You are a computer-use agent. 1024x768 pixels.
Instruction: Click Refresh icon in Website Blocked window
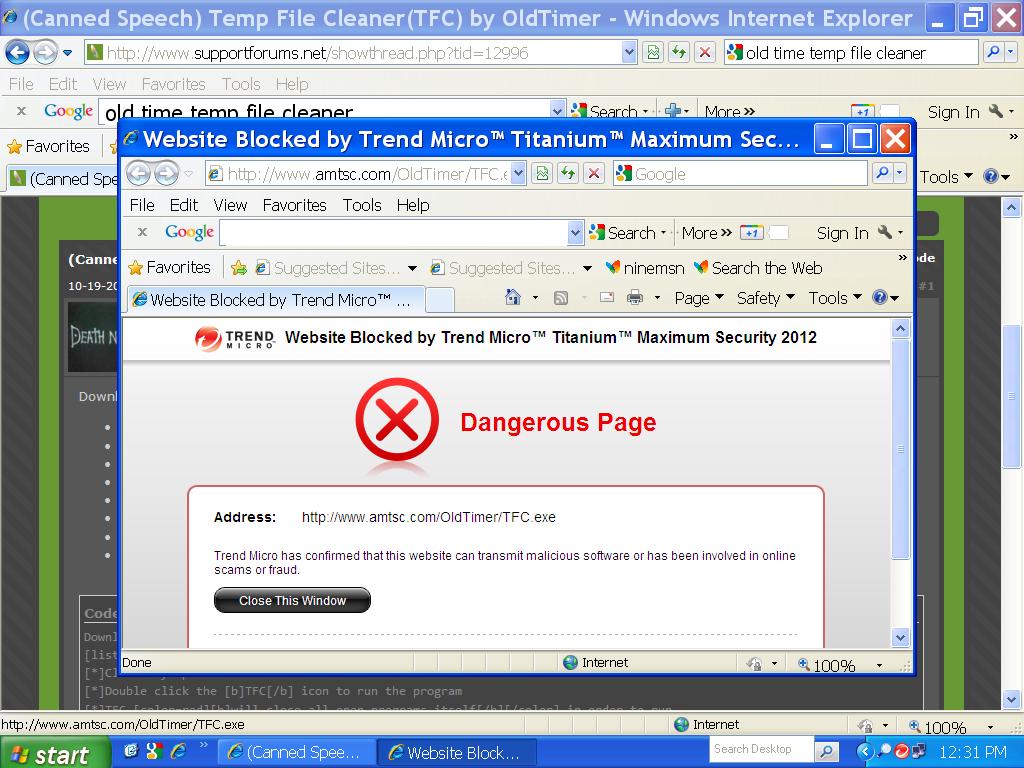[x=568, y=174]
